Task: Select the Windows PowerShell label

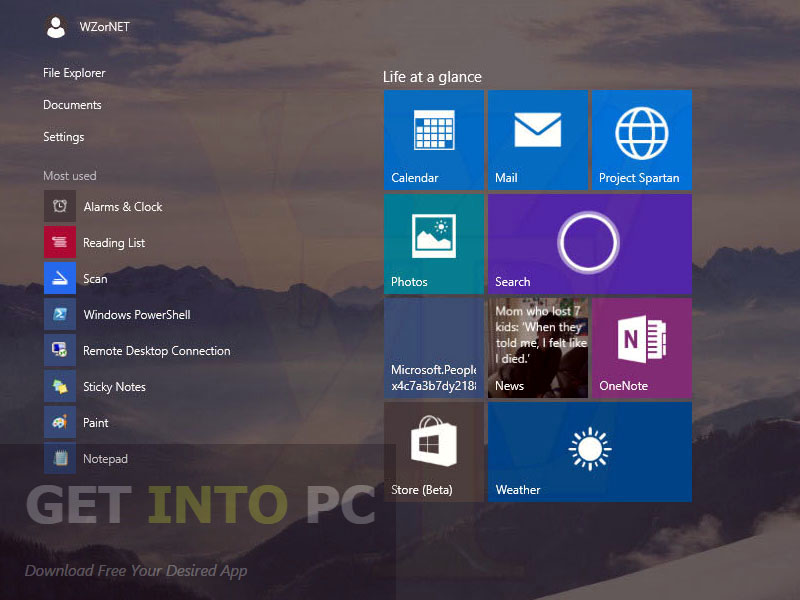Action: click(137, 315)
